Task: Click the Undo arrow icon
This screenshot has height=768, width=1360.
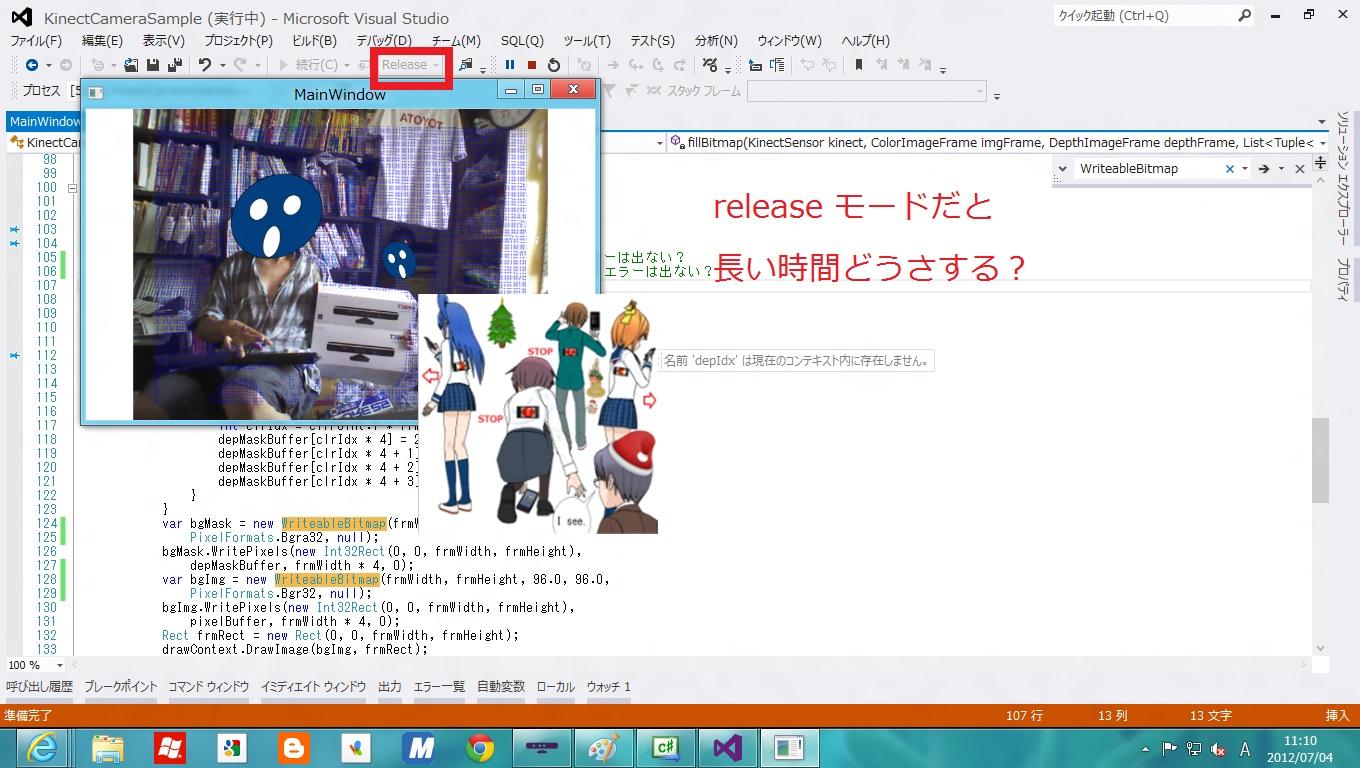Action: tap(204, 65)
